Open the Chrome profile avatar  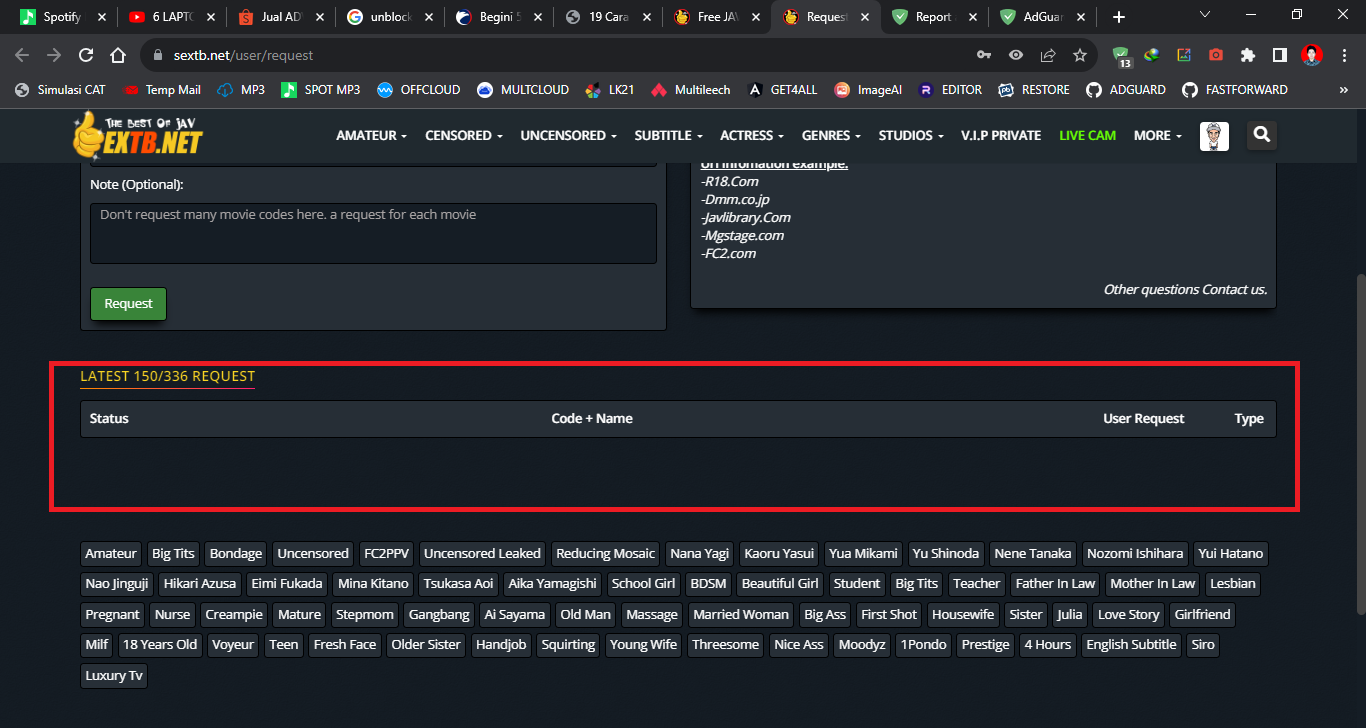[x=1311, y=55]
